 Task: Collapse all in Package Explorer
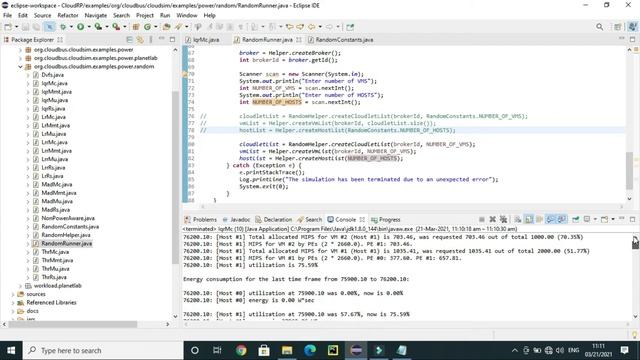[129, 40]
